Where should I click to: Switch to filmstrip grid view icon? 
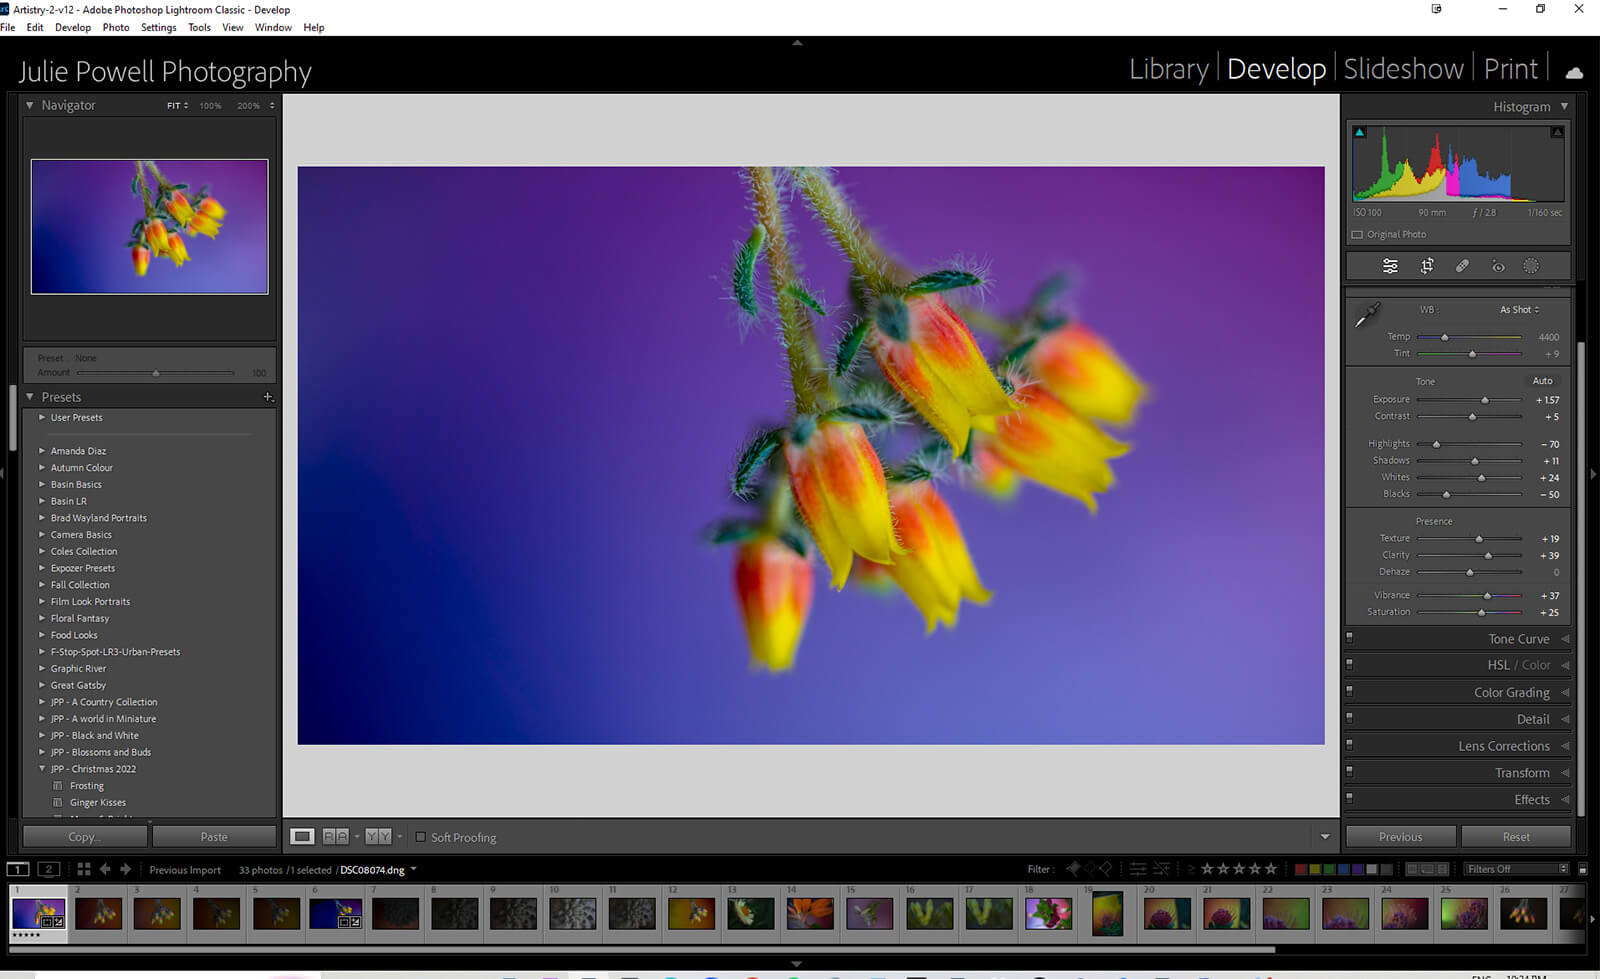click(84, 869)
